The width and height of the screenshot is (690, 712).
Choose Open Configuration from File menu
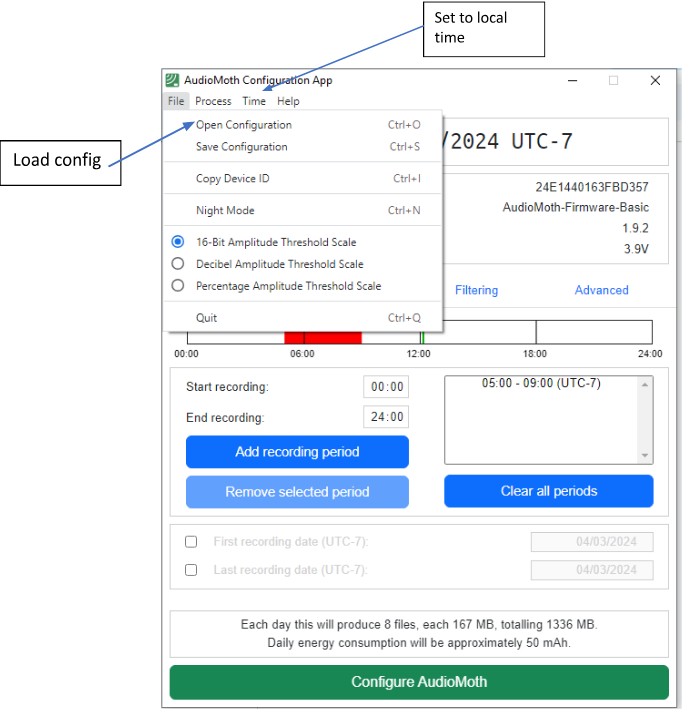[244, 125]
